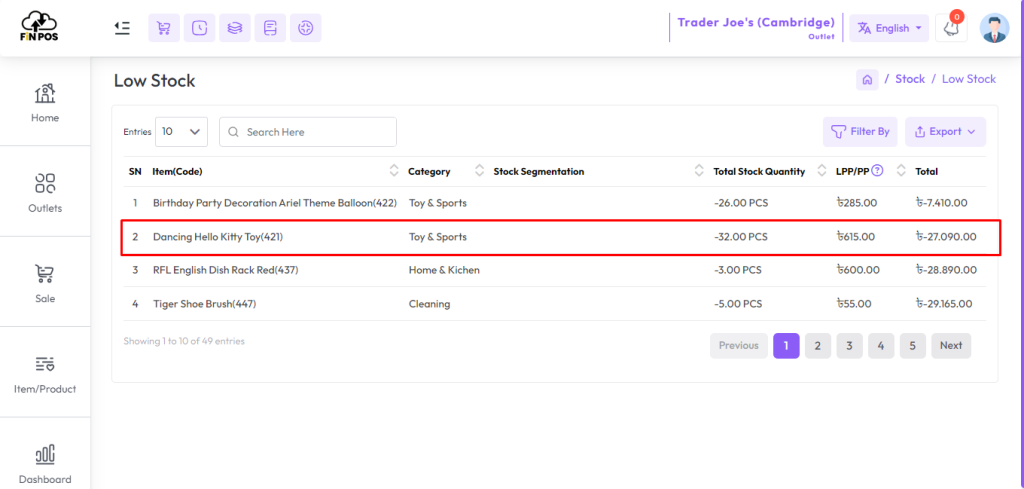Open the Filter By button
The image size is (1024, 489).
[859, 132]
